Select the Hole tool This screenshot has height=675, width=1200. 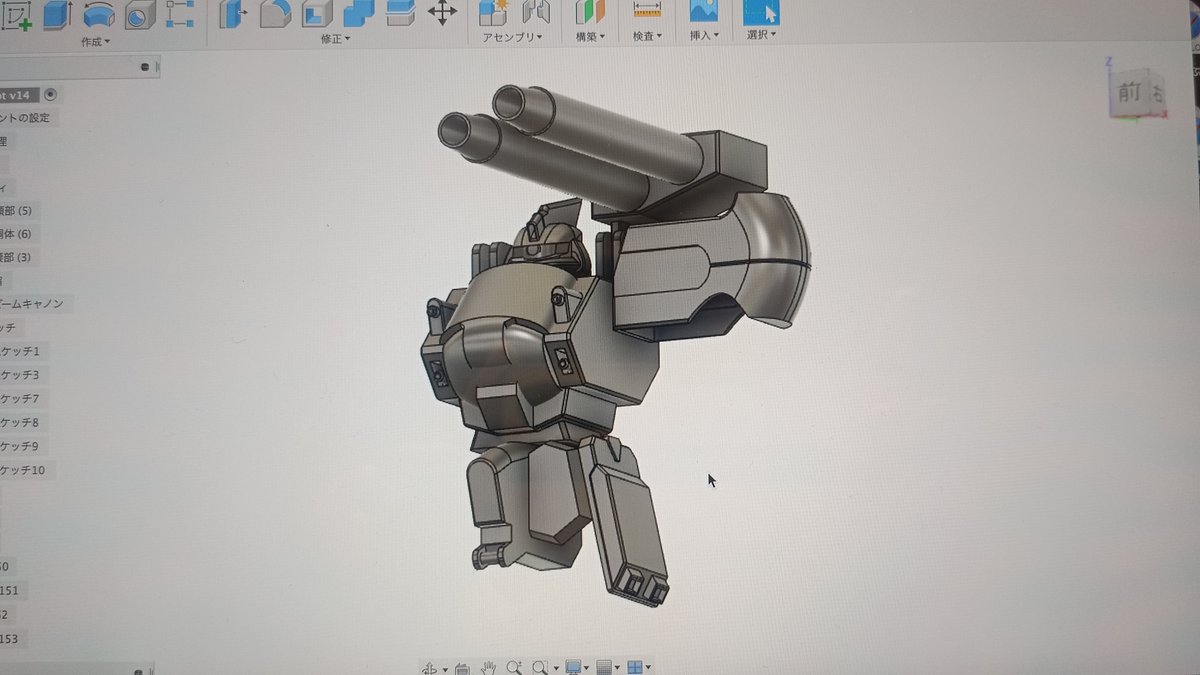[139, 15]
